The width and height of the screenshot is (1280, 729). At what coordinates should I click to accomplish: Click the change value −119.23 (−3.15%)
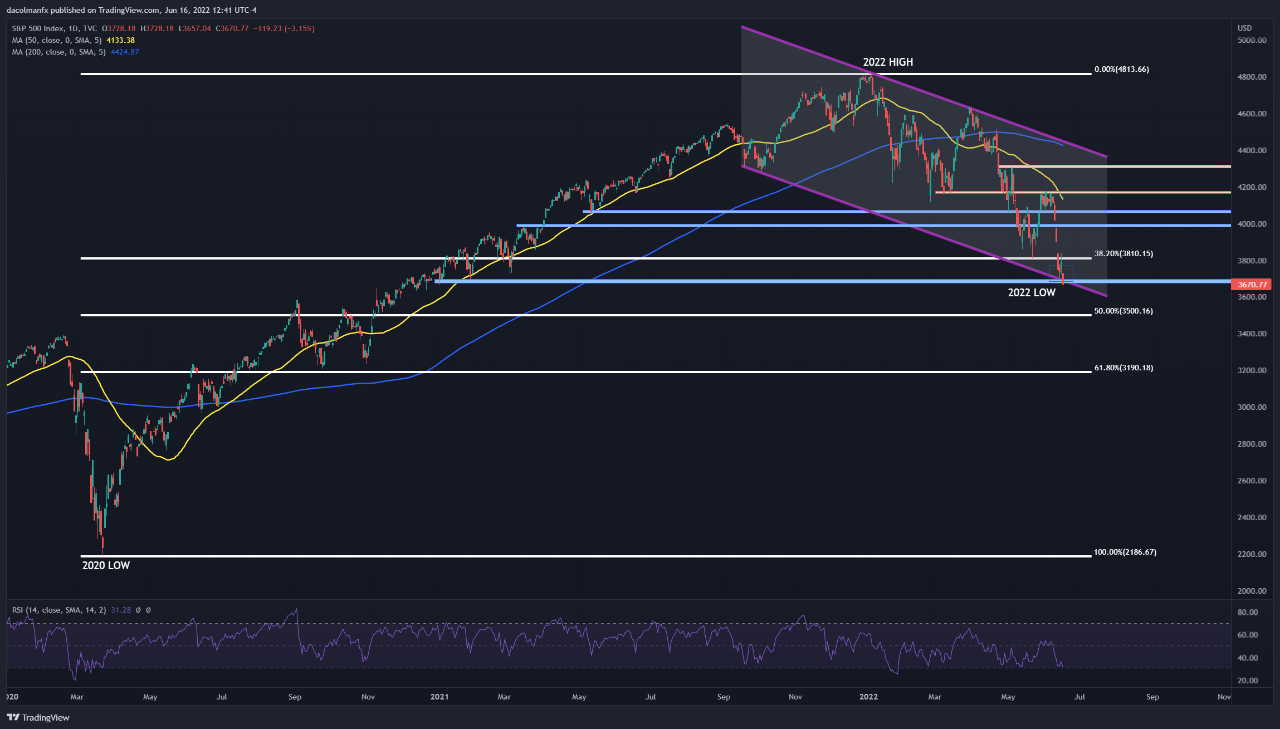(x=284, y=28)
